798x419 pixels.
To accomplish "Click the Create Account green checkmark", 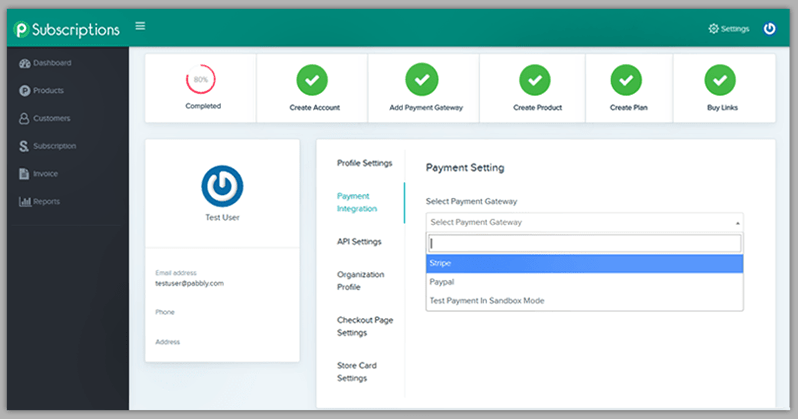I will (312, 78).
